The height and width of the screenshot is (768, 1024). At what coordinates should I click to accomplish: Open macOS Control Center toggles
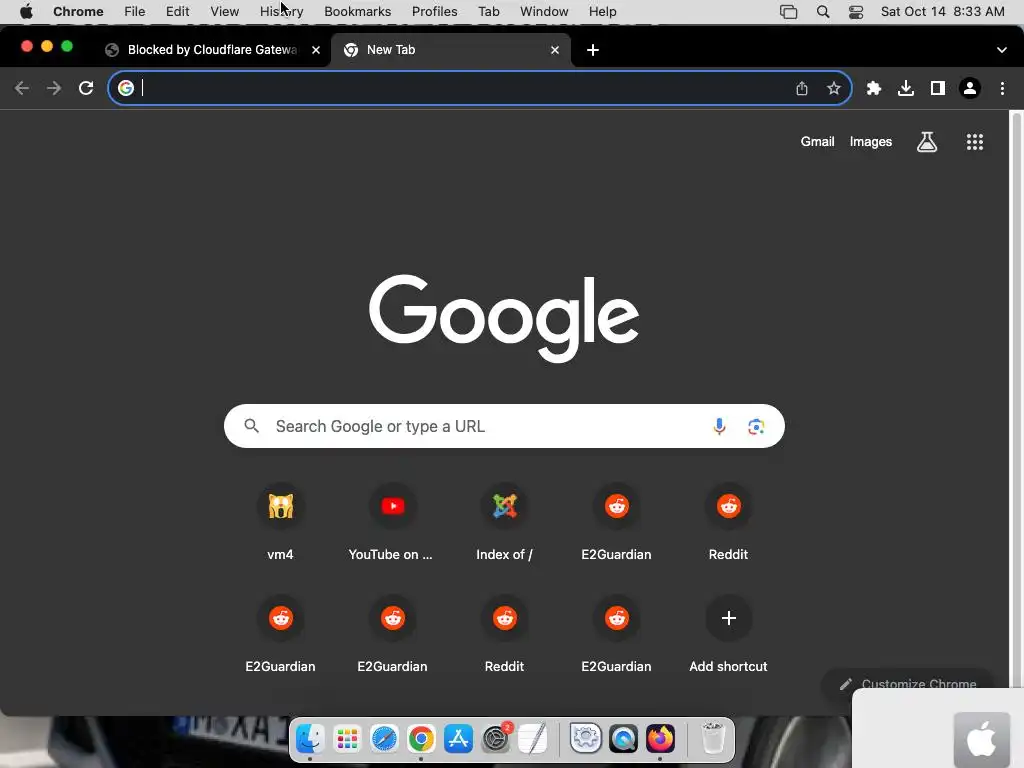click(856, 12)
